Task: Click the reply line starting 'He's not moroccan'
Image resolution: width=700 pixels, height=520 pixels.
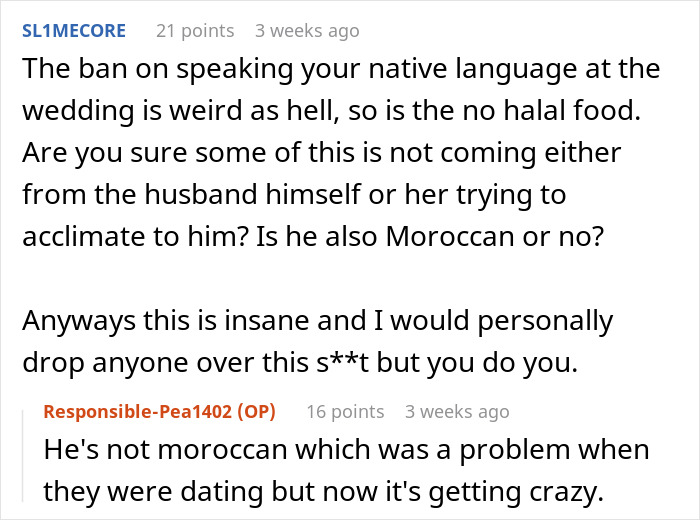Action: coord(346,449)
